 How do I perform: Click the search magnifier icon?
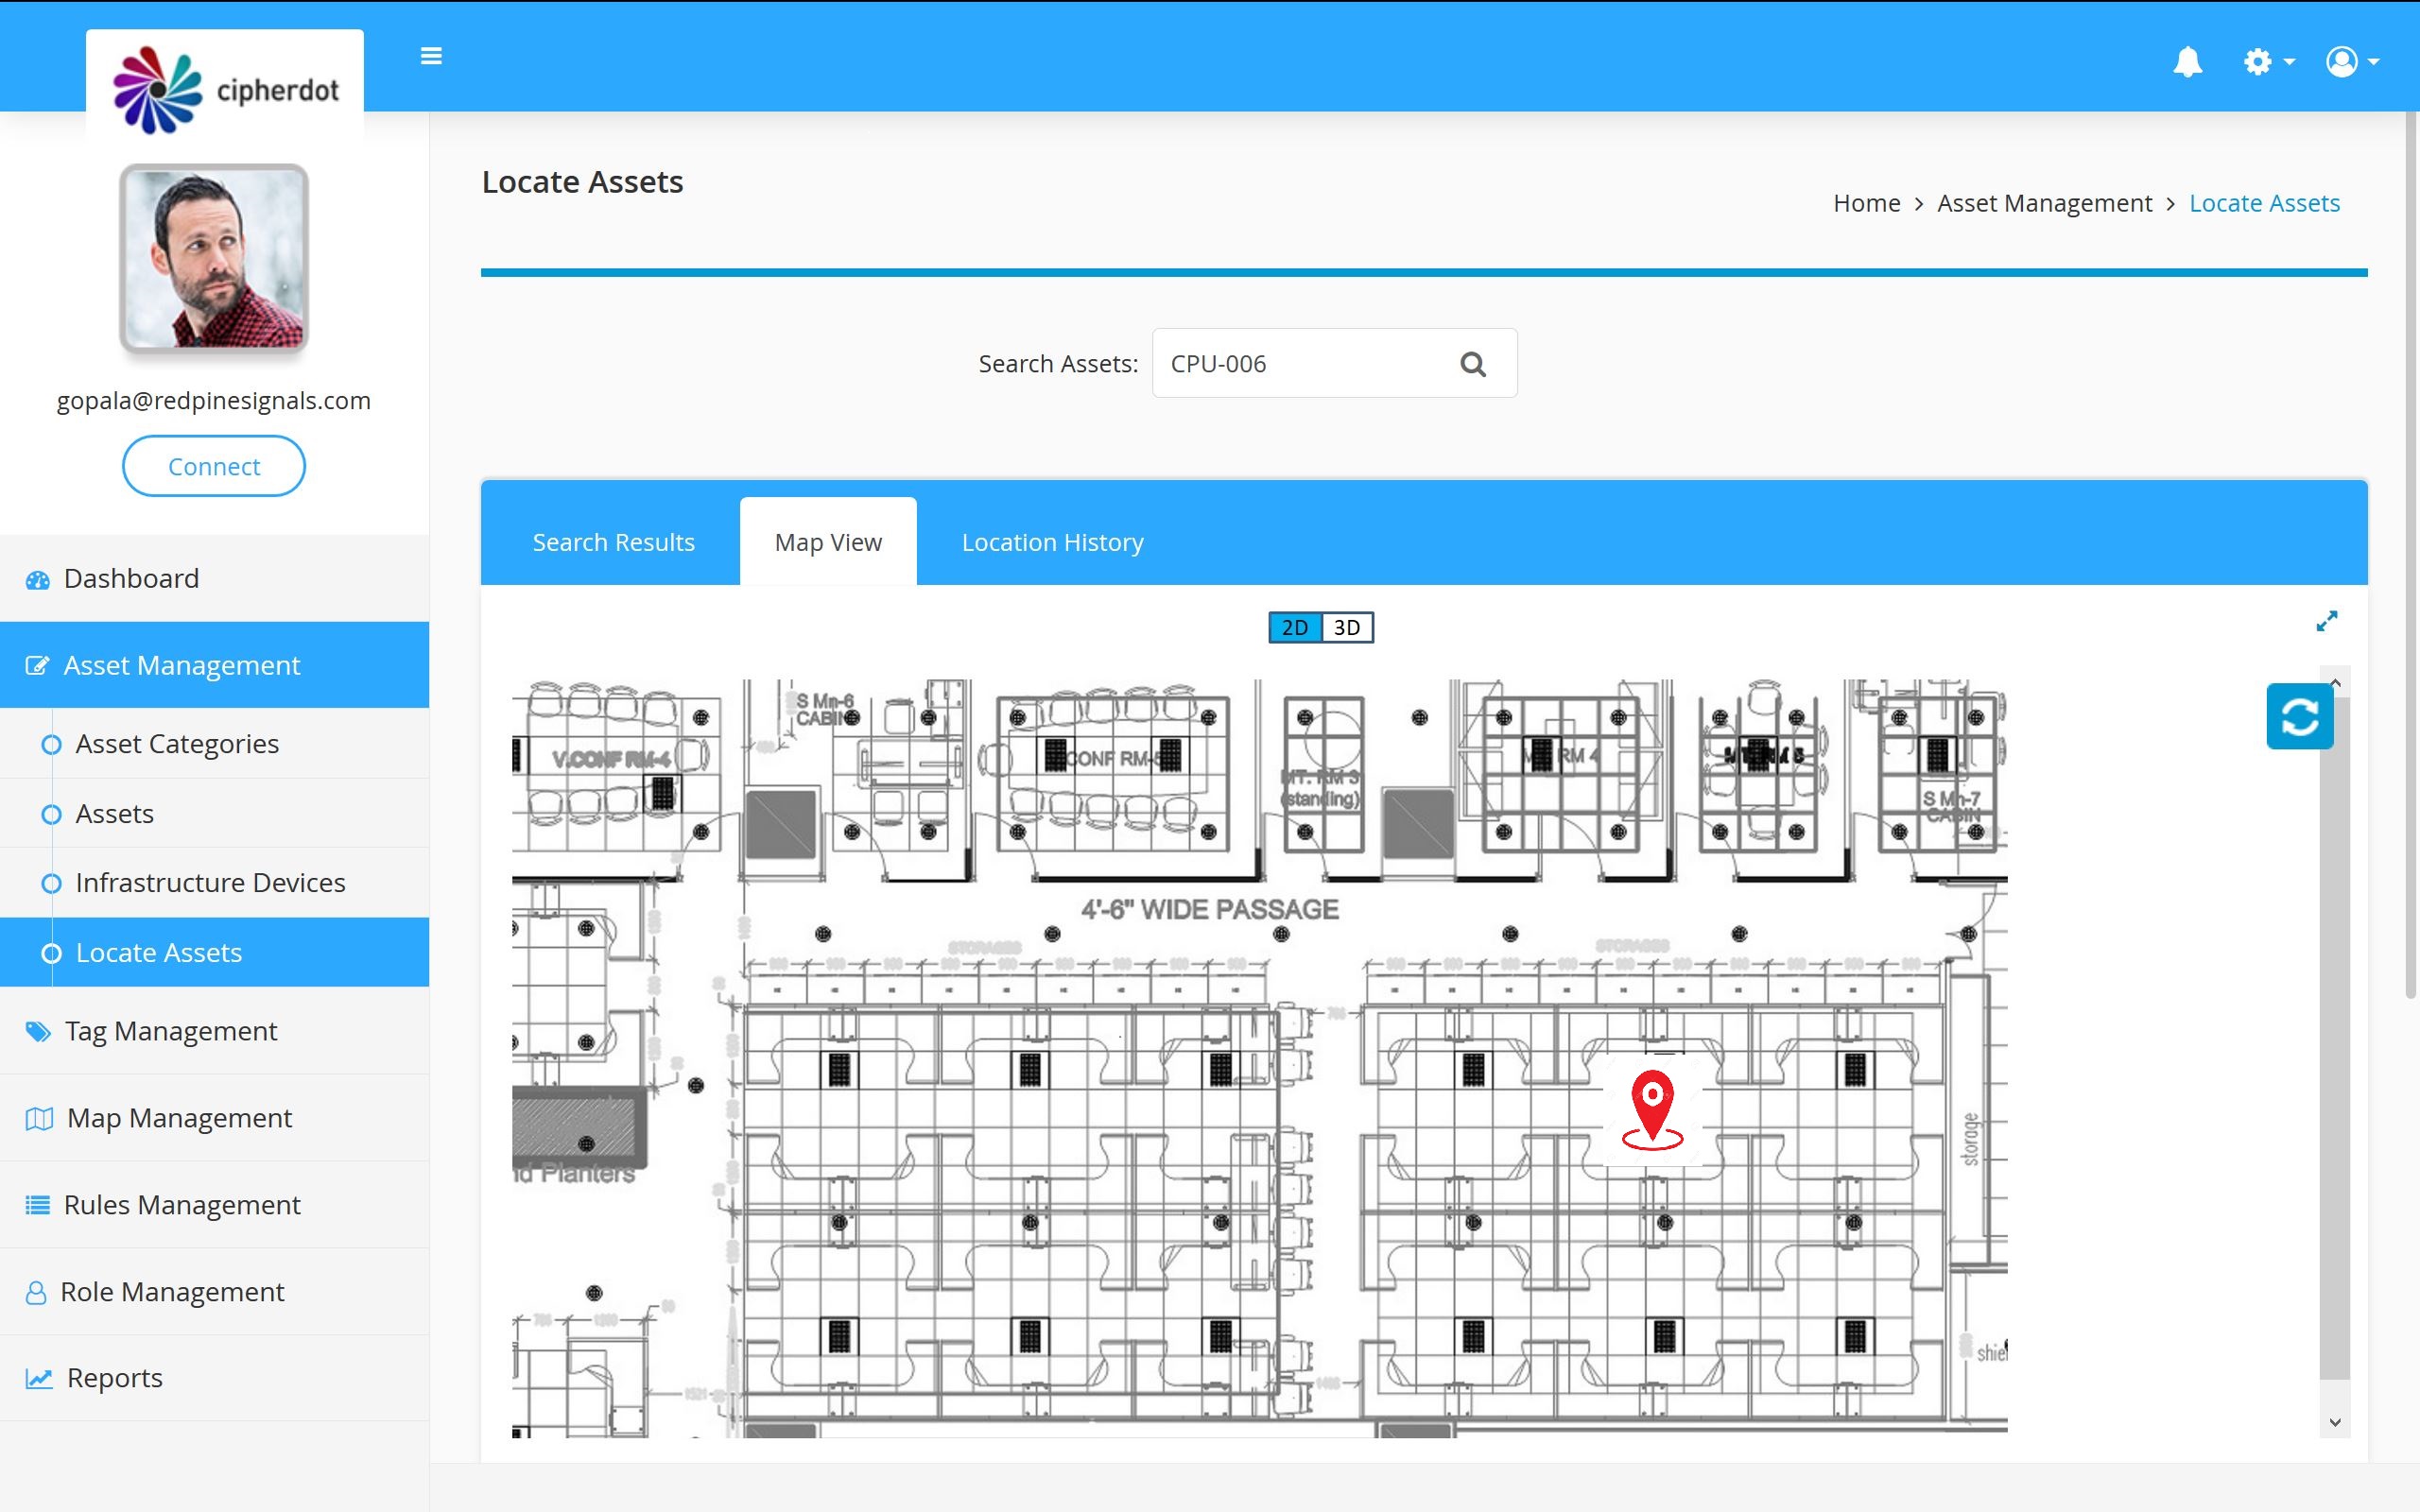1472,364
